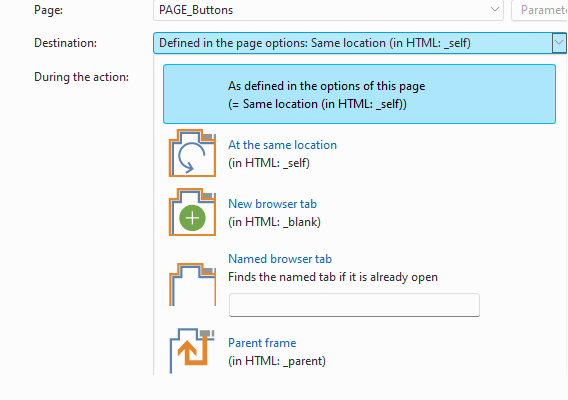The image size is (568, 400).
Task: Click the green plus New browser tab icon
Action: tap(192, 212)
